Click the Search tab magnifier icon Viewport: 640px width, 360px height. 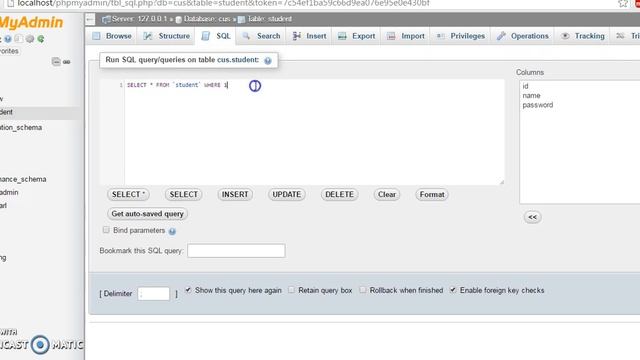tap(246, 36)
